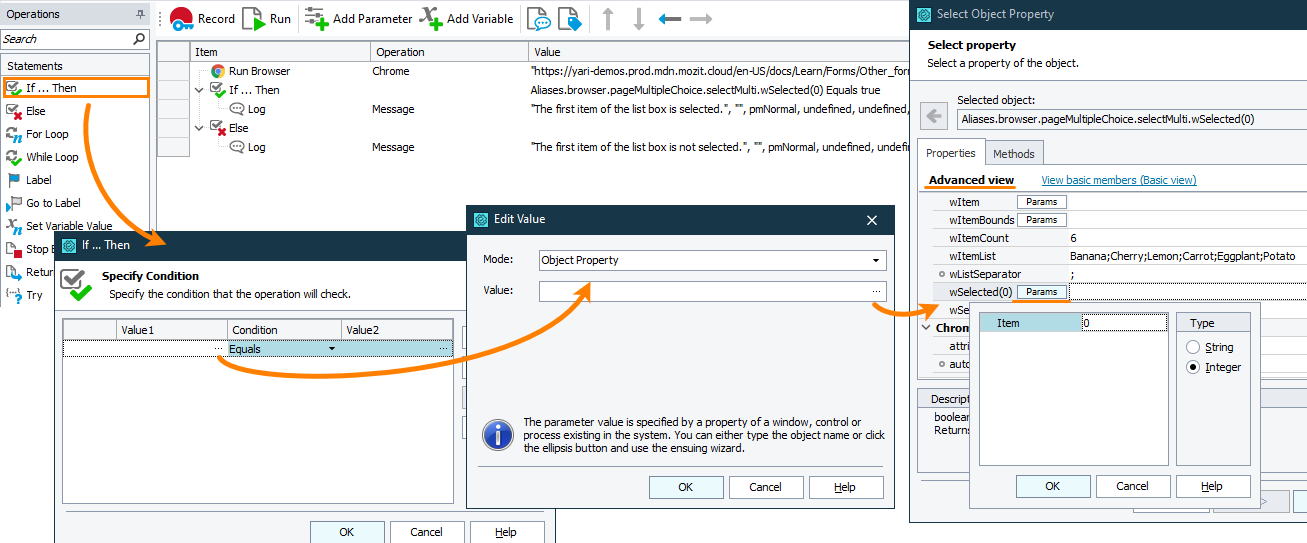
Task: Click View basic members (Basic view) link
Action: (x=1119, y=180)
